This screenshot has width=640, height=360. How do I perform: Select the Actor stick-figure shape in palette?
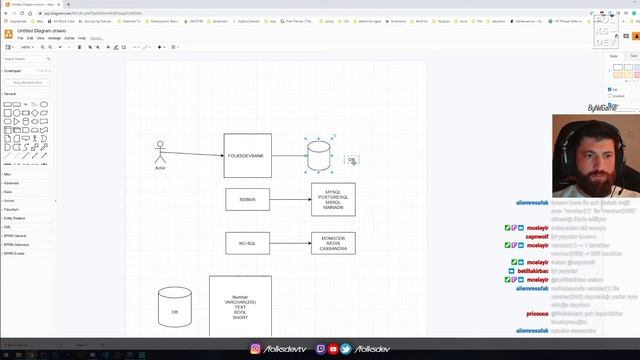coord(35,138)
